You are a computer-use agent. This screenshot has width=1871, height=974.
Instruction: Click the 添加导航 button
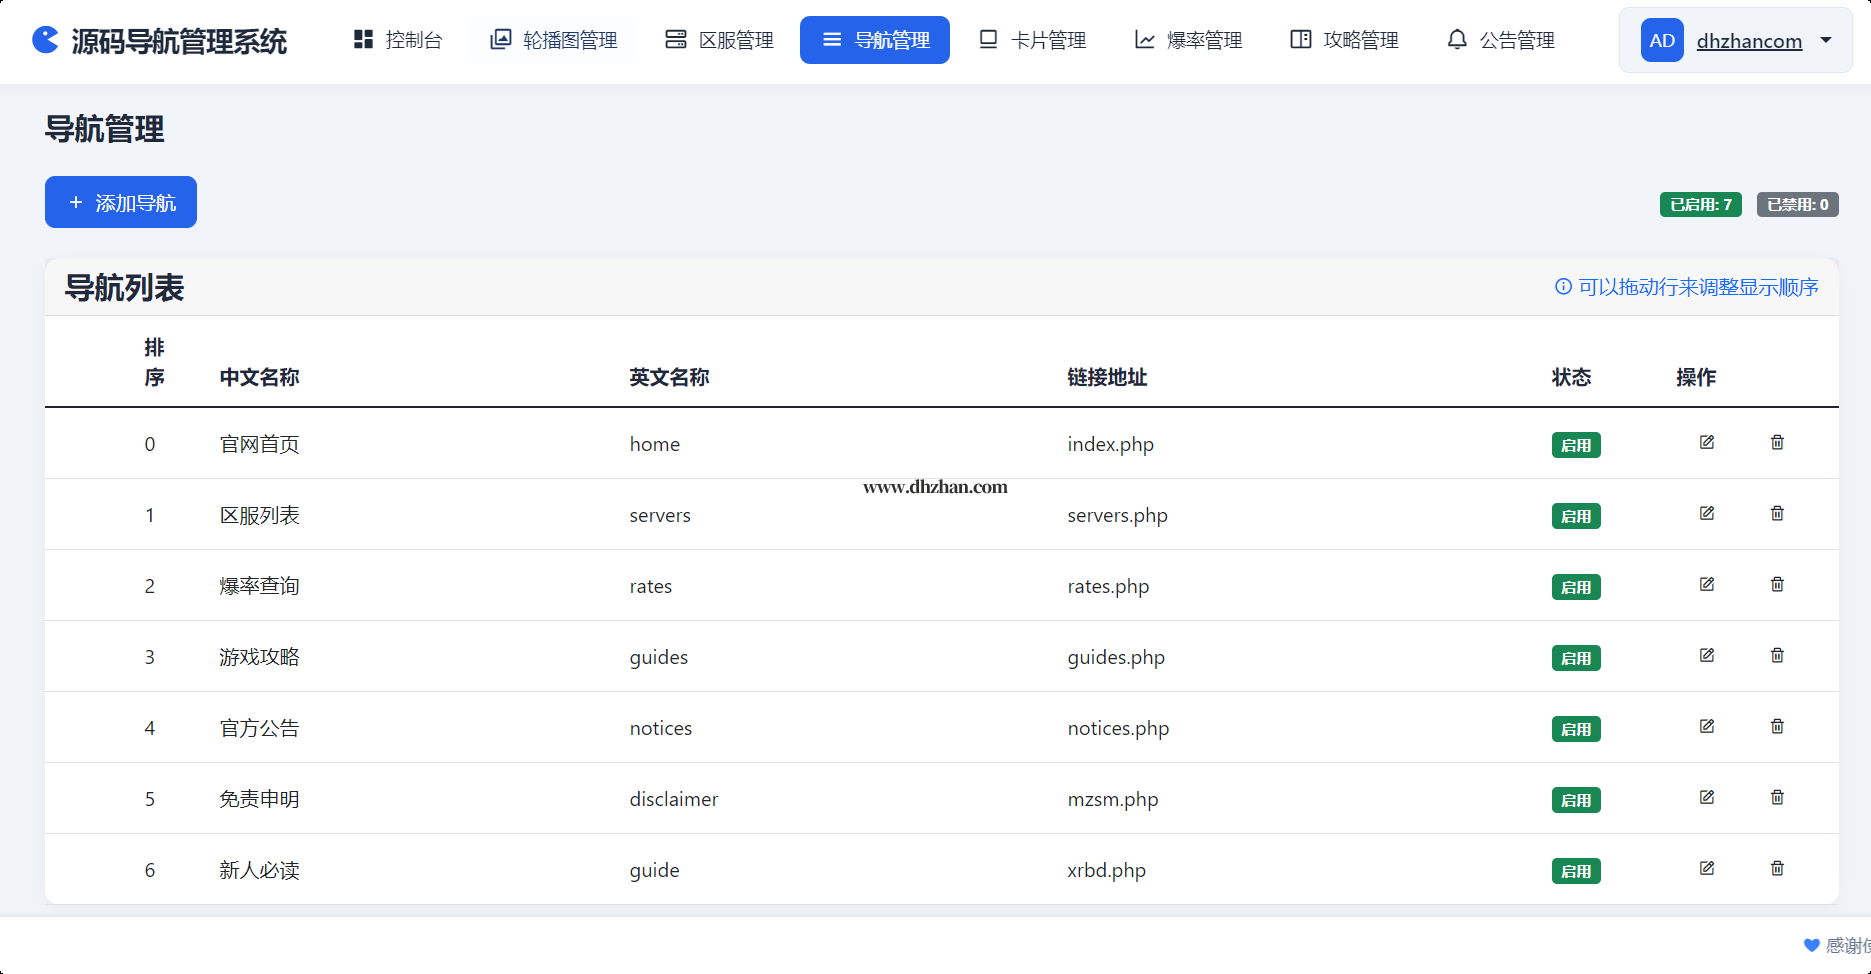click(x=121, y=202)
